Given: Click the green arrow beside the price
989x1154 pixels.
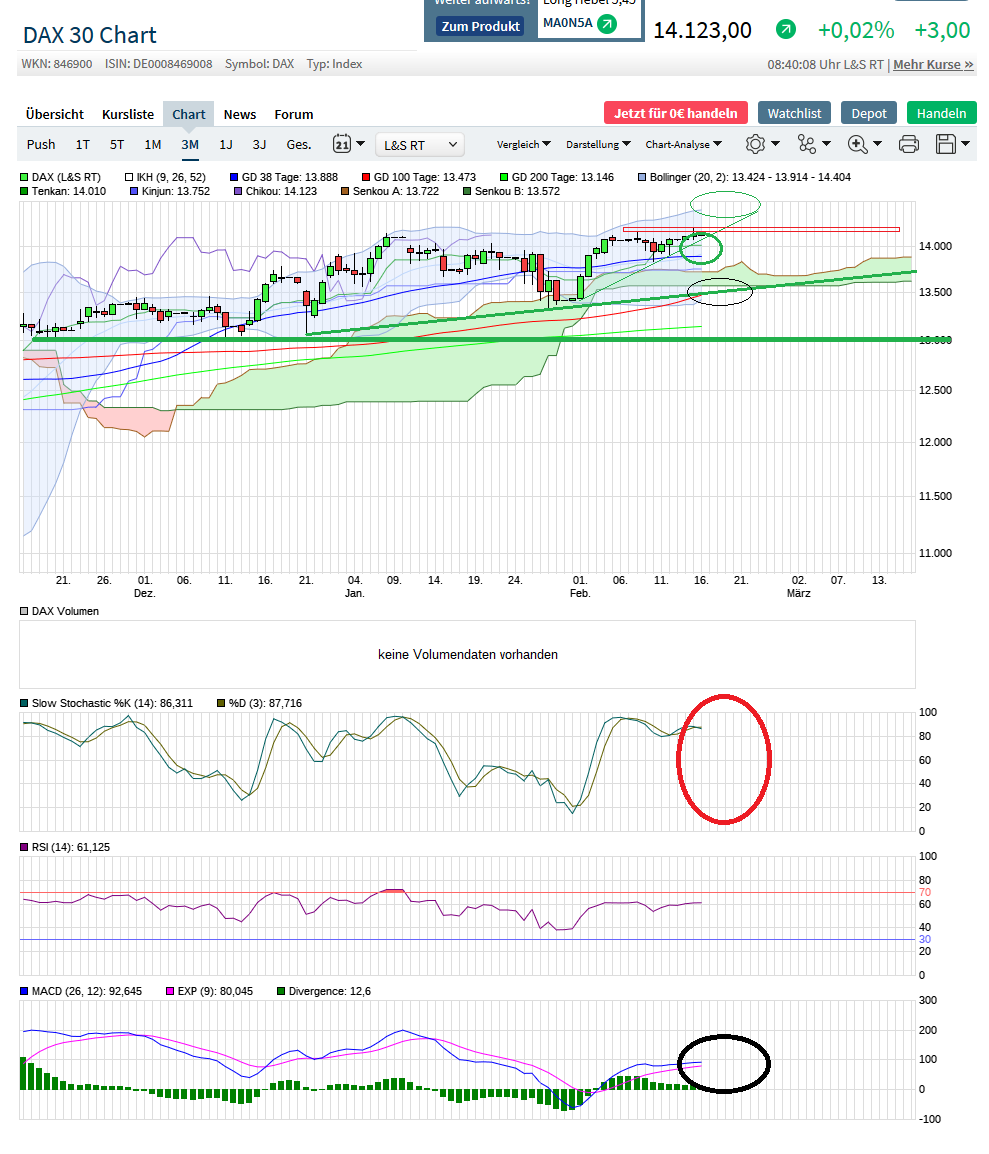Looking at the screenshot, I should coord(786,29).
